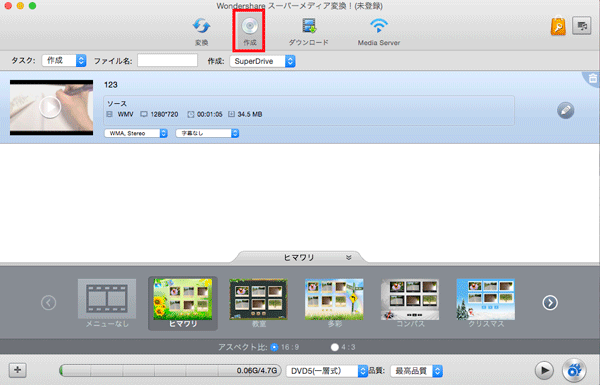The height and width of the screenshot is (385, 600).
Task: Click the trash icon to remove video 123
Action: pos(593,78)
